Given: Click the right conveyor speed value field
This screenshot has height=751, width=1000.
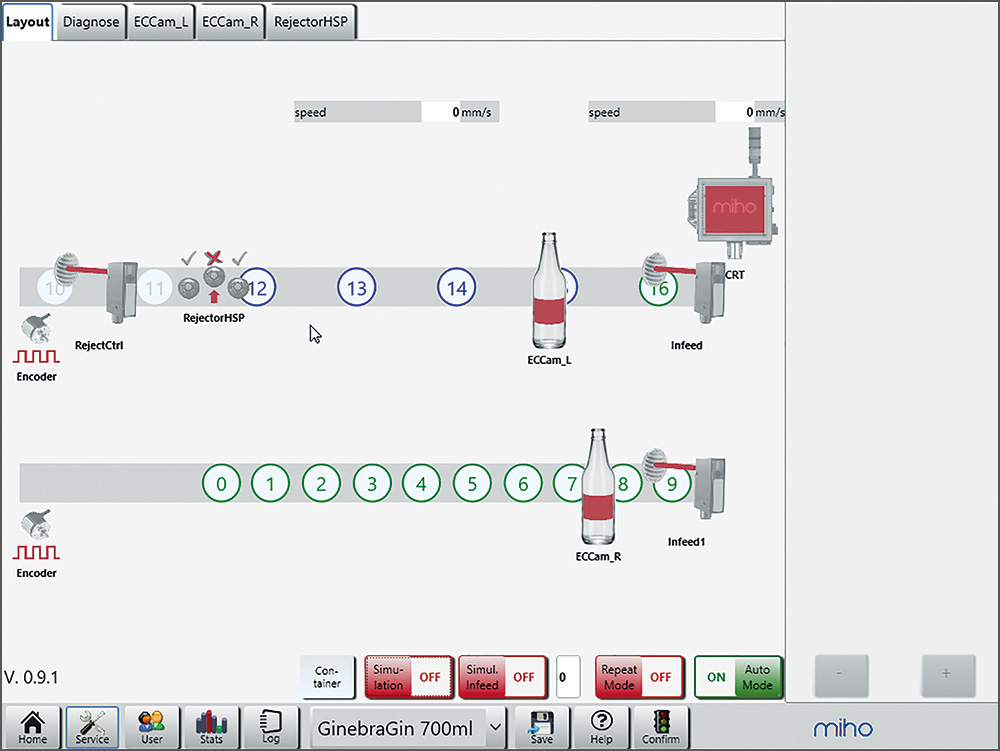Looking at the screenshot, I should tap(735, 112).
